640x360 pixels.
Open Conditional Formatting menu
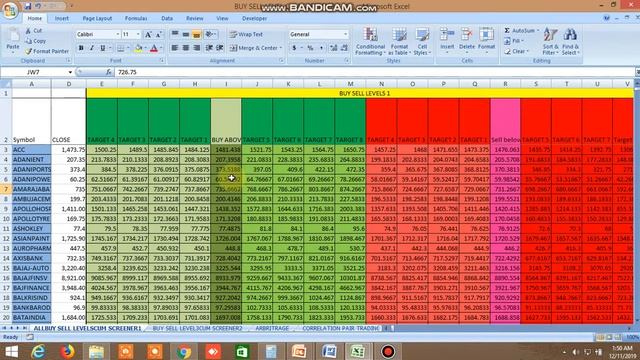[x=370, y=42]
